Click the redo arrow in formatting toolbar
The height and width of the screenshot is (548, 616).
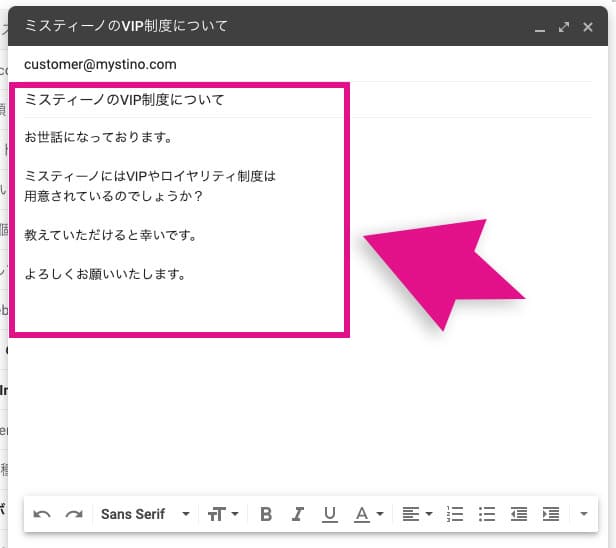point(74,514)
